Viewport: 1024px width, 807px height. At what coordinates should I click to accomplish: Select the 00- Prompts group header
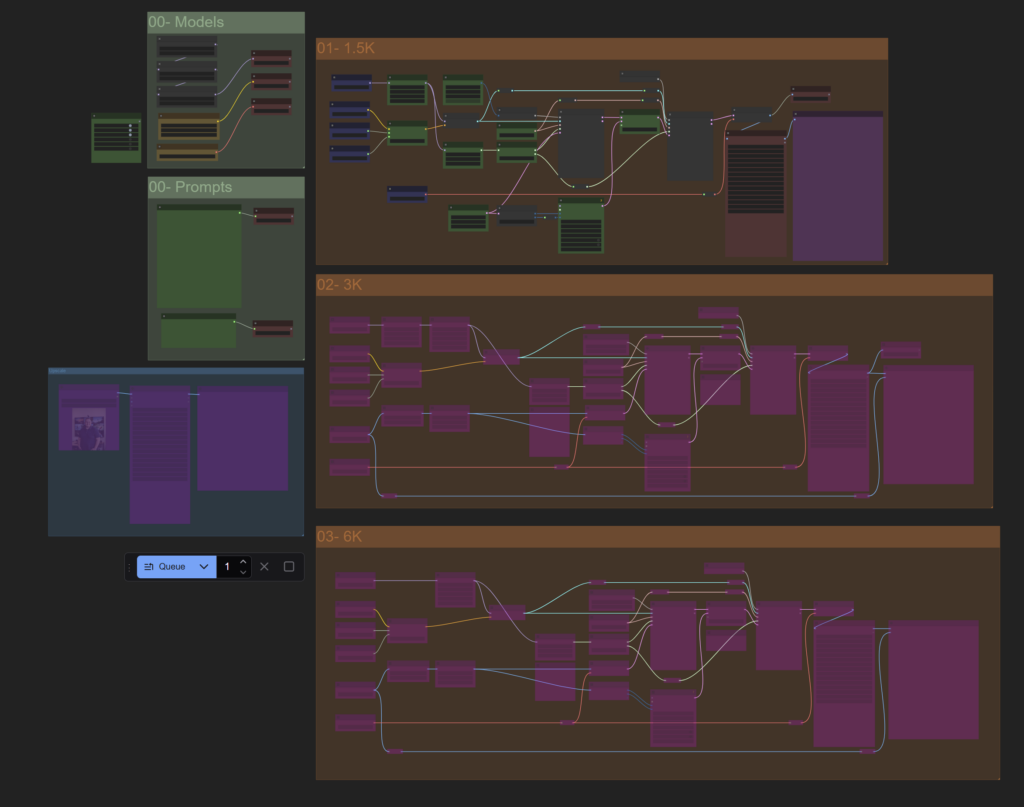190,187
